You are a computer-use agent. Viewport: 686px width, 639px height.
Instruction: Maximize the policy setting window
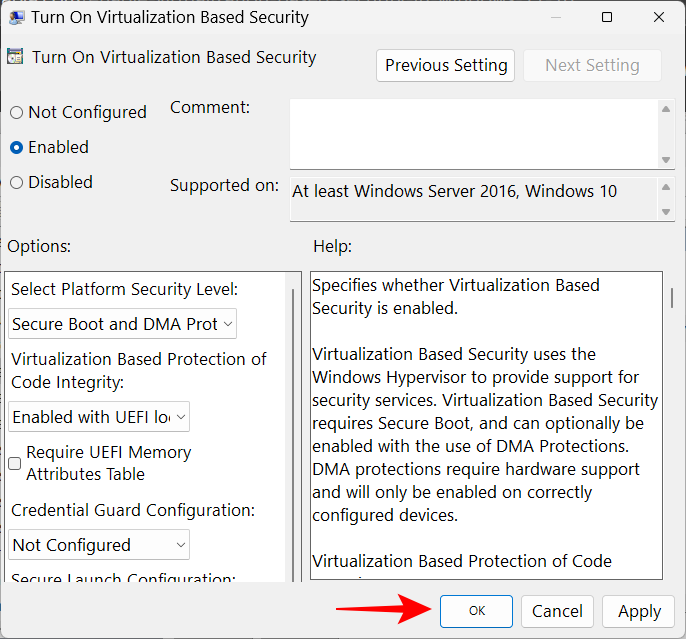(x=607, y=17)
